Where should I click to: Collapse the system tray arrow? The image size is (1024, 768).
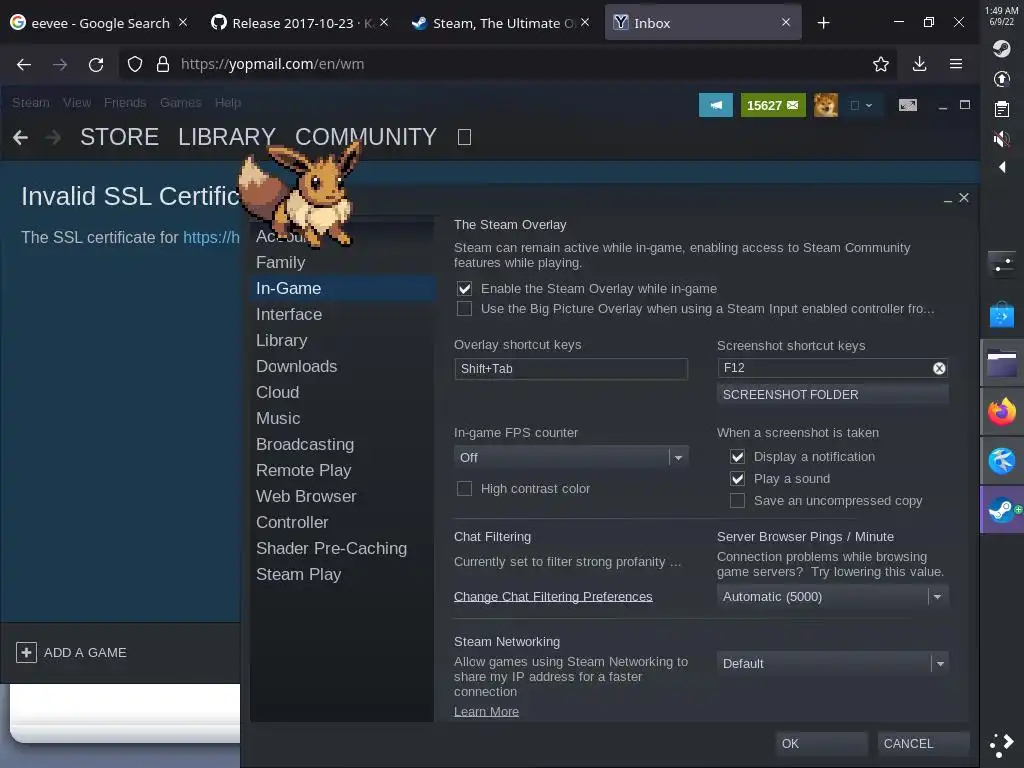(1002, 167)
